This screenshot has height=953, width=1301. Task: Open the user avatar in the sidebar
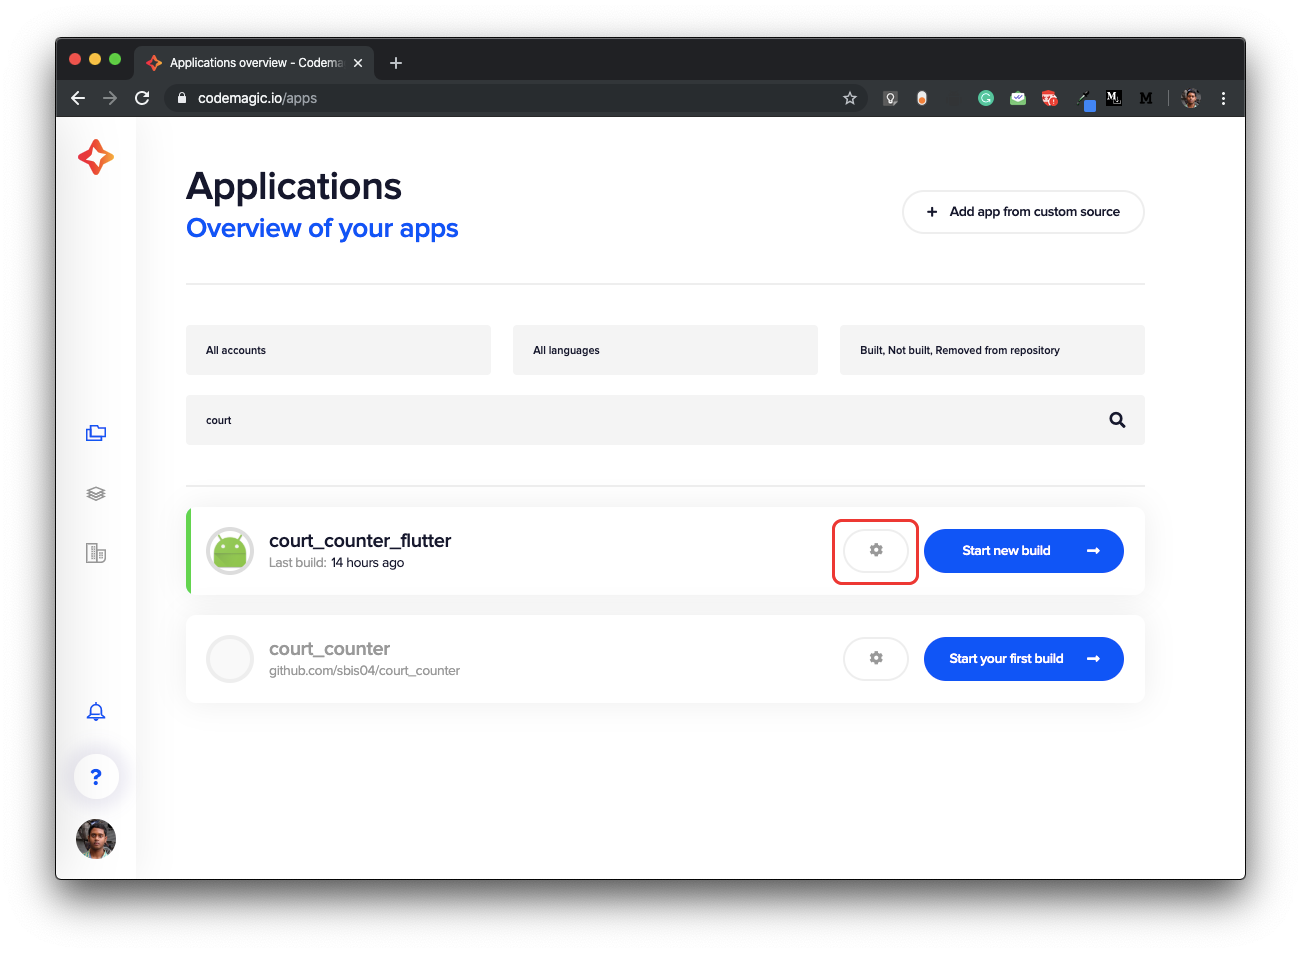point(96,839)
